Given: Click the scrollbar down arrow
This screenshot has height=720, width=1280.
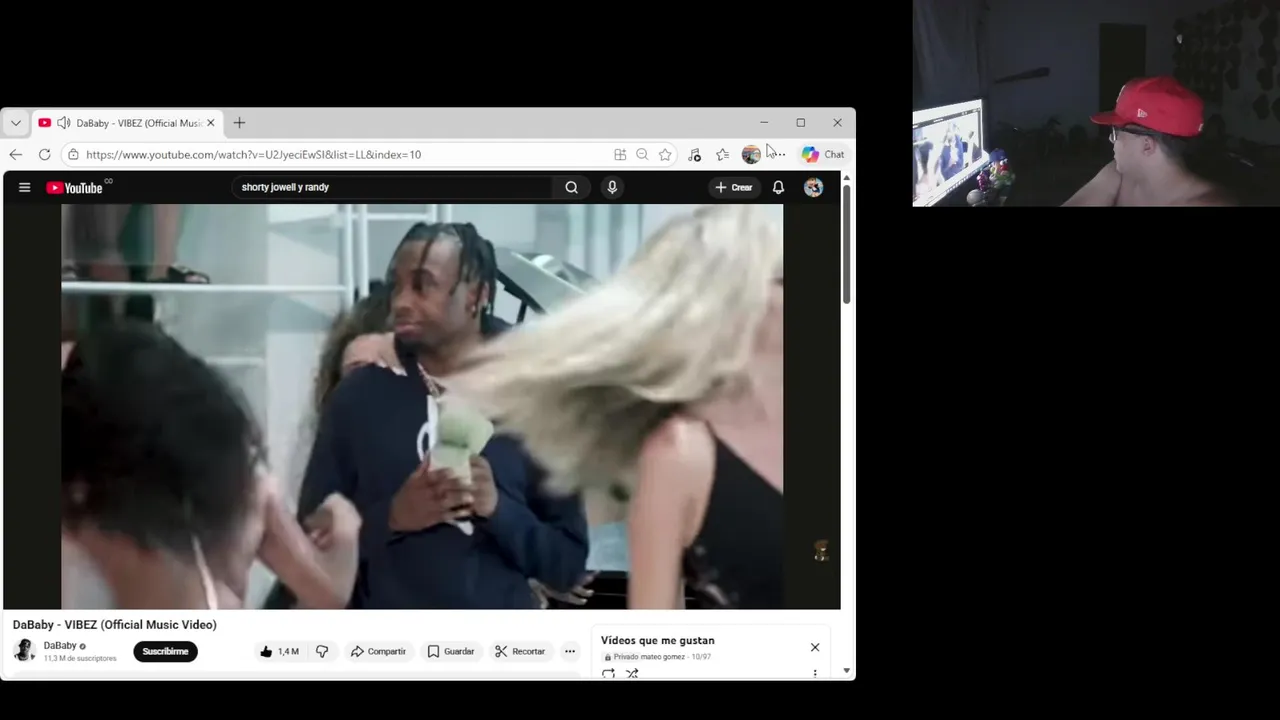Looking at the screenshot, I should coord(847,671).
